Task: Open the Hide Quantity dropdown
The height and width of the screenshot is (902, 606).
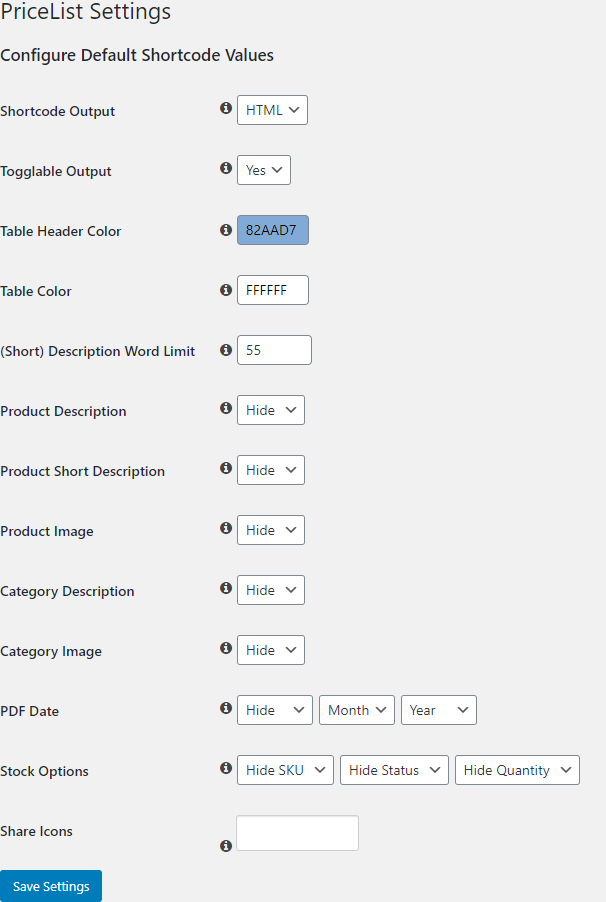Action: [x=517, y=770]
